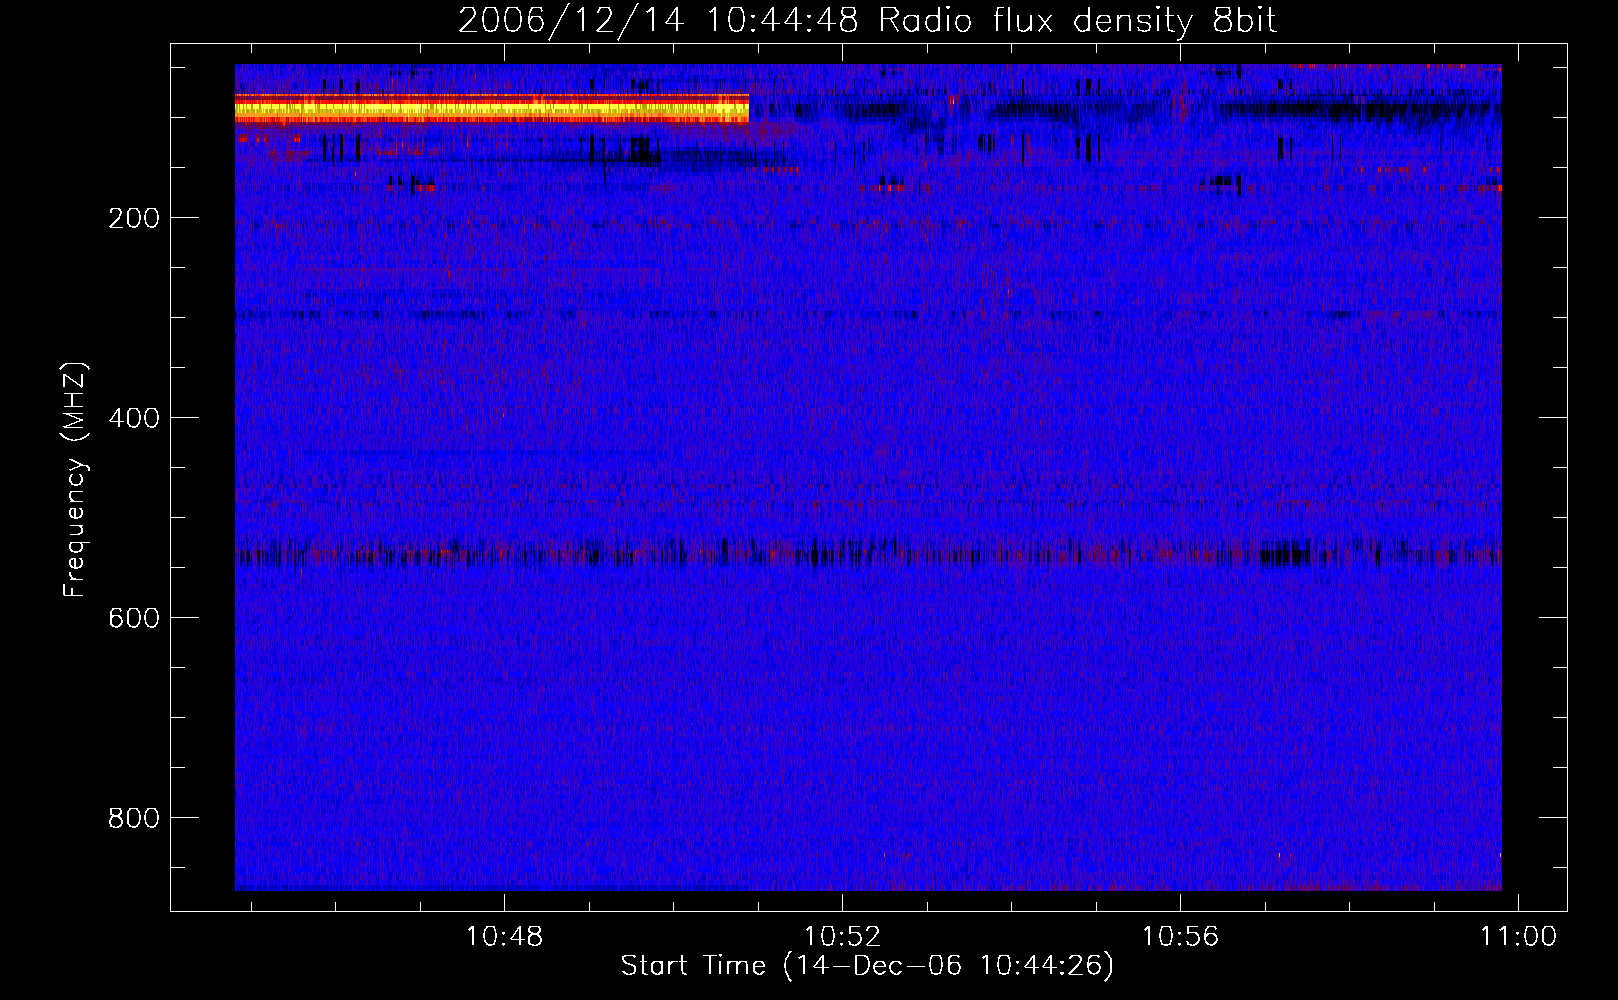The width and height of the screenshot is (1618, 1000).
Task: Click the 10:52 time tick label
Action: 842,937
